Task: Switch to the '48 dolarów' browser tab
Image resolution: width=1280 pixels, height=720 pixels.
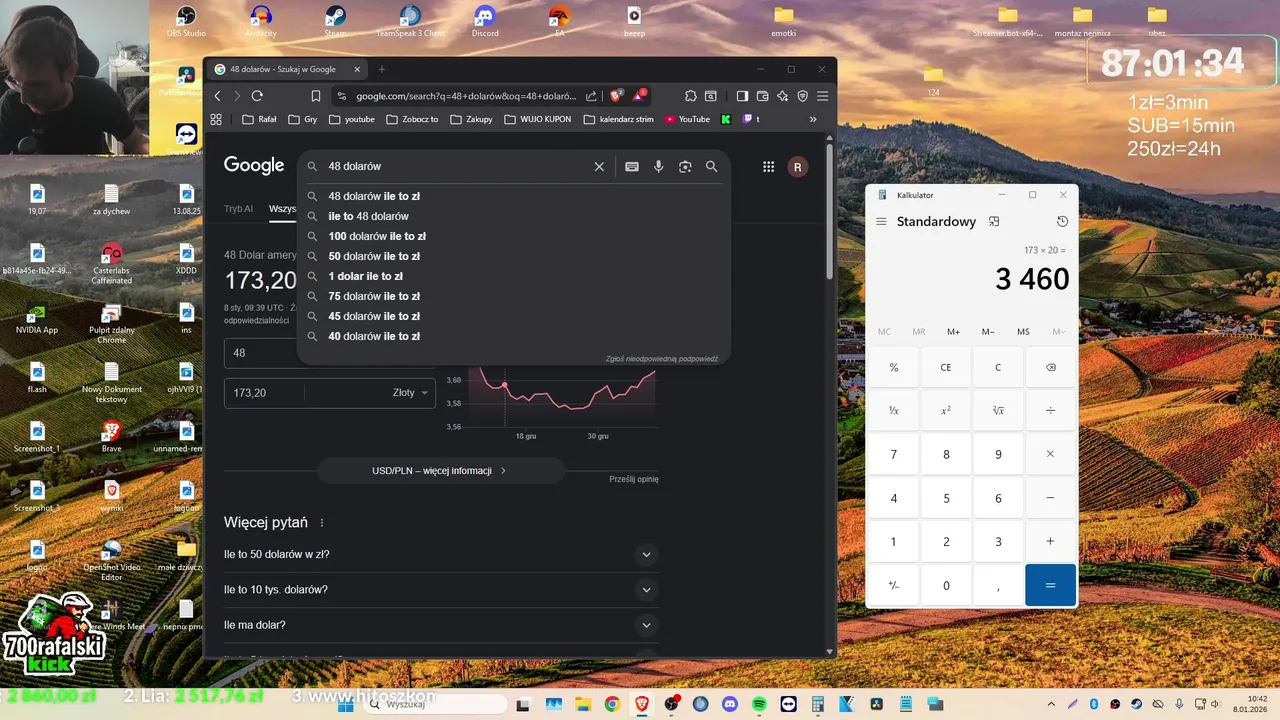Action: point(285,70)
